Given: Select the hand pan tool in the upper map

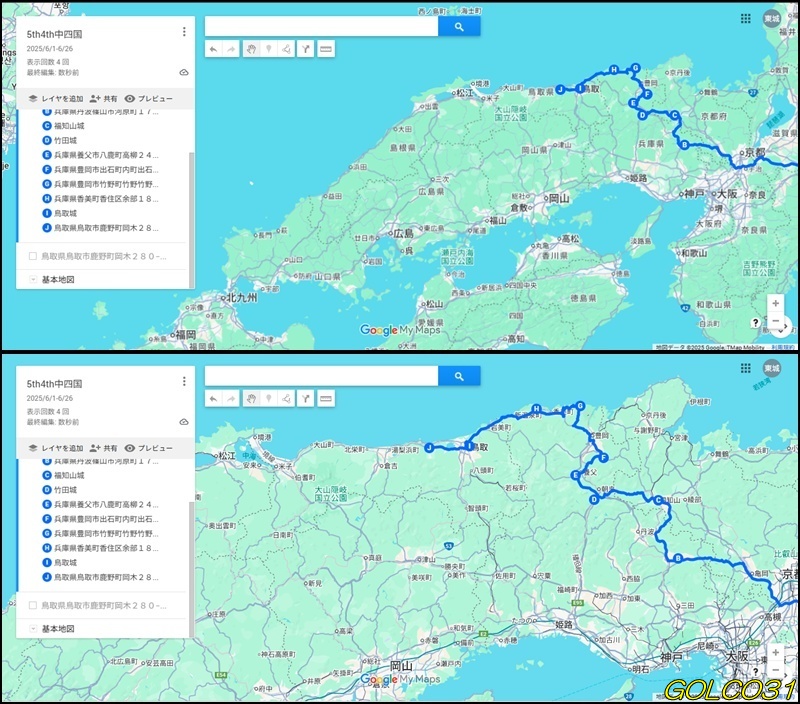Looking at the screenshot, I should coord(251,48).
